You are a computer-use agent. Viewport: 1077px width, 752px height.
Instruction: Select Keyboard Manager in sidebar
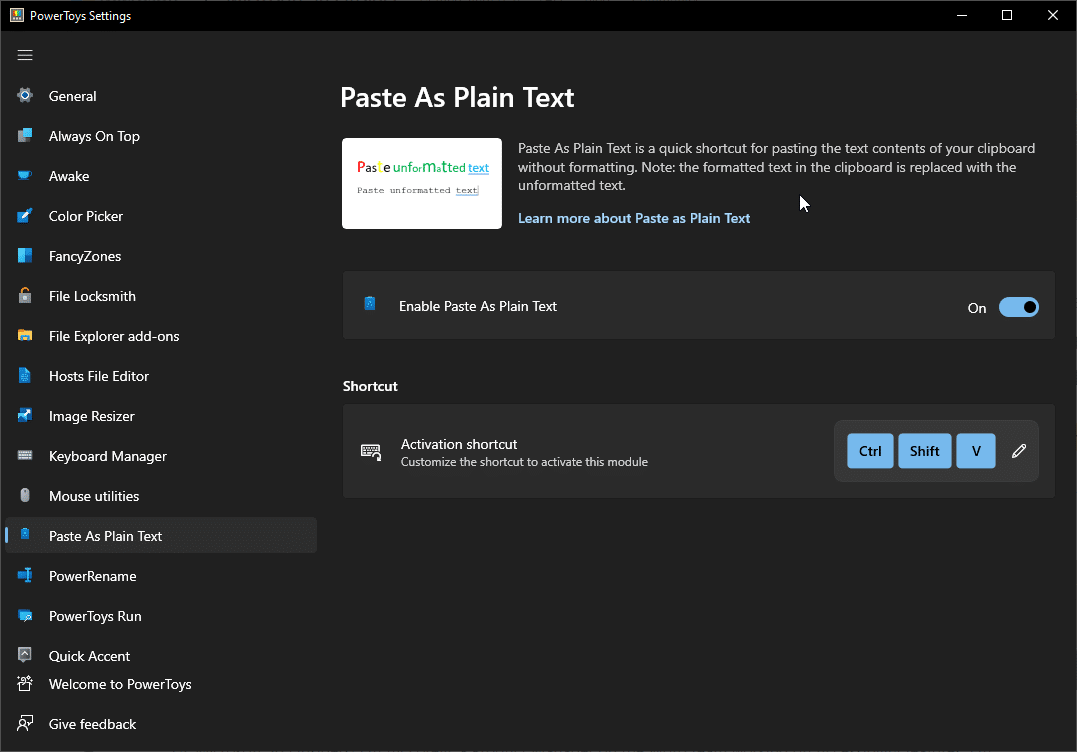point(159,456)
